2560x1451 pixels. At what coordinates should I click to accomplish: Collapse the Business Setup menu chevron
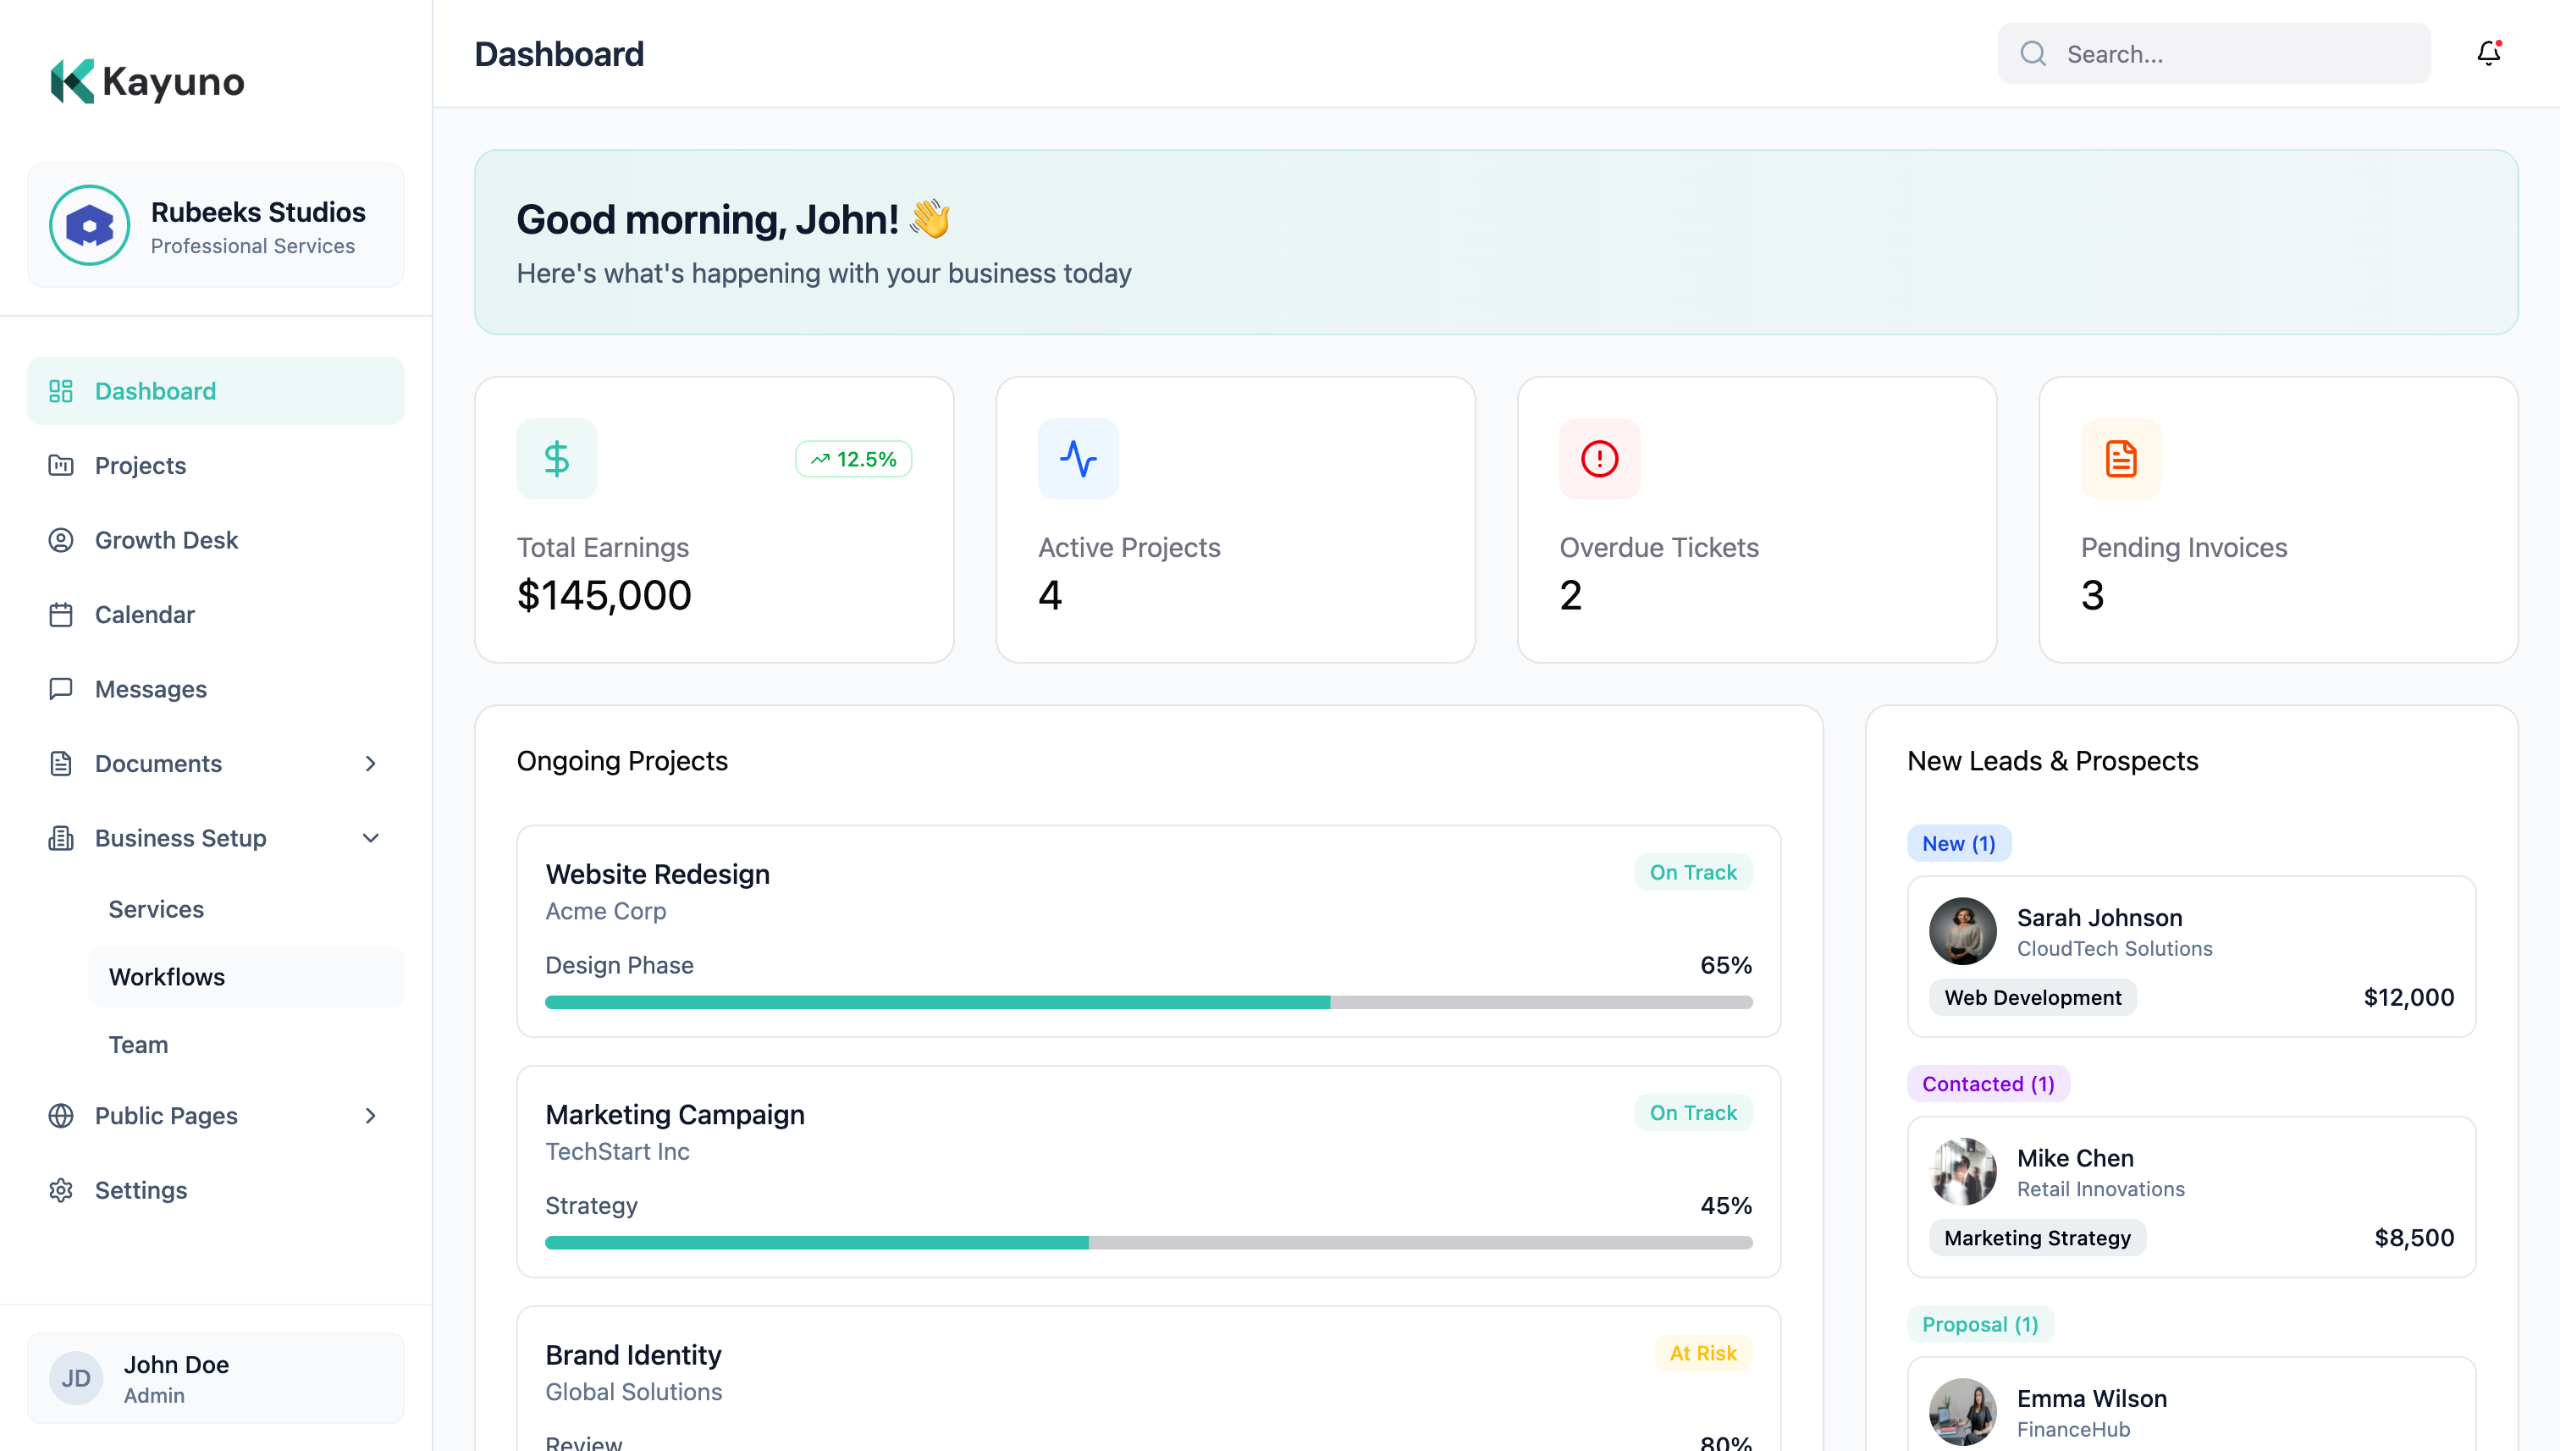tap(370, 838)
